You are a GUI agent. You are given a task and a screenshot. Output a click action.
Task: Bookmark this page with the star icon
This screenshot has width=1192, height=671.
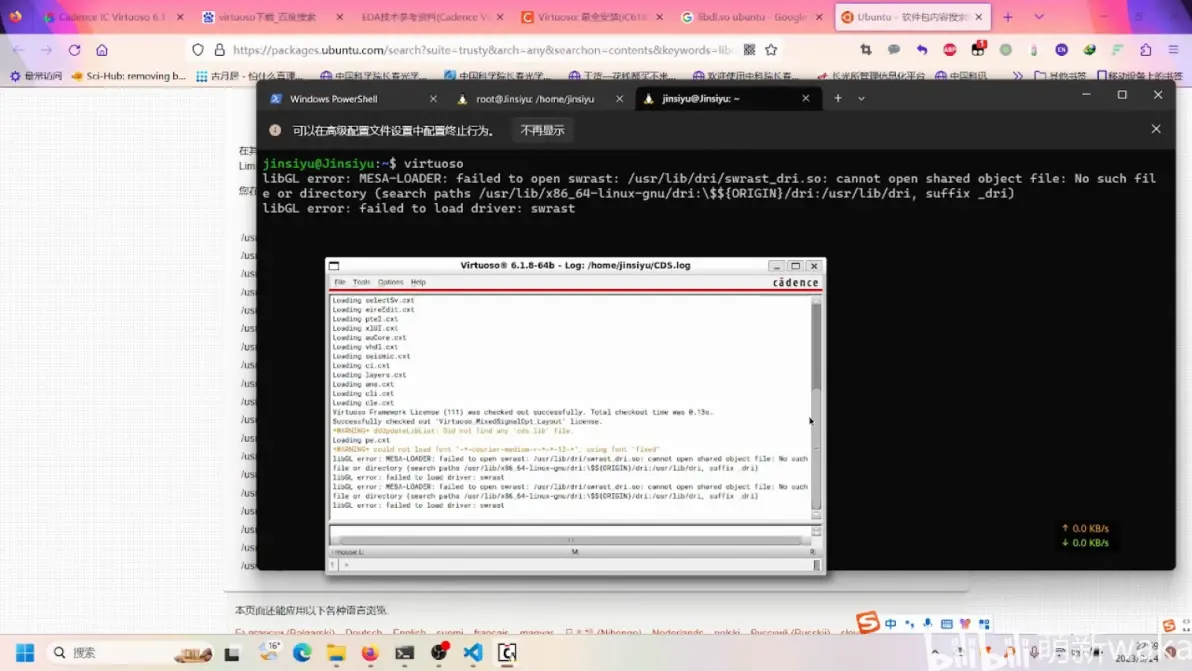click(x=772, y=50)
